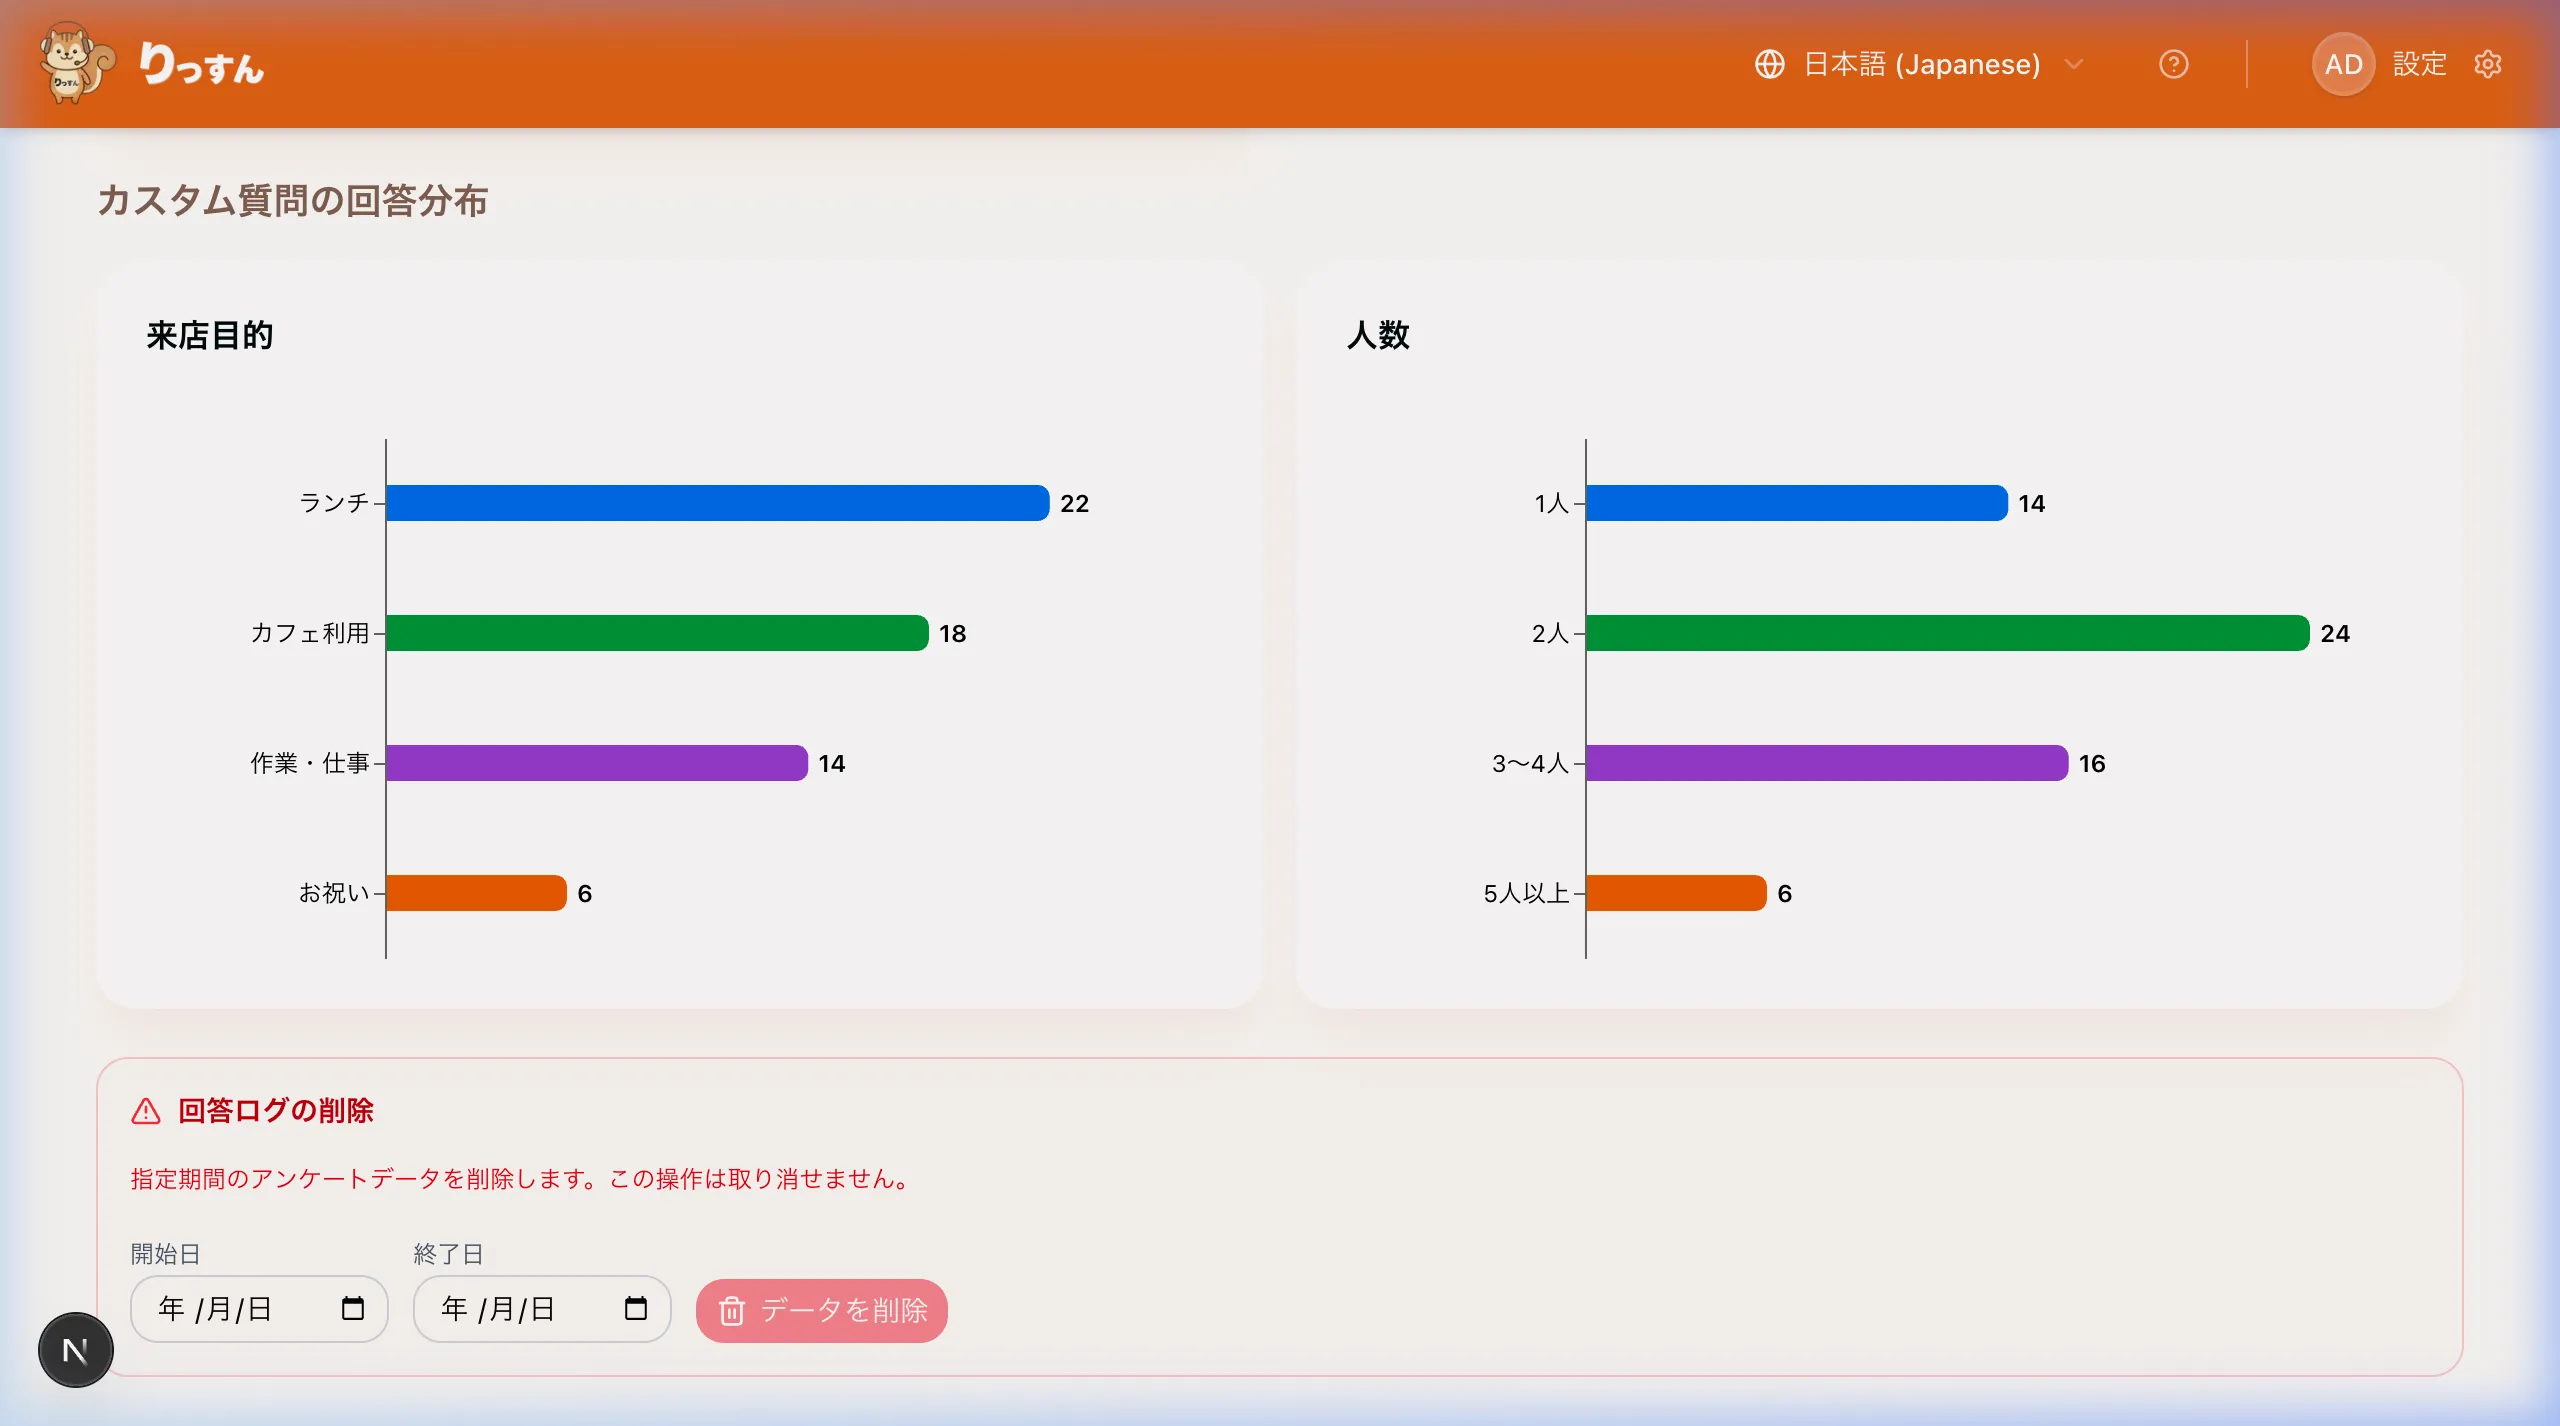Image resolution: width=2560 pixels, height=1426 pixels.
Task: Click the 開始日 date input field
Action: pyautogui.click(x=259, y=1308)
